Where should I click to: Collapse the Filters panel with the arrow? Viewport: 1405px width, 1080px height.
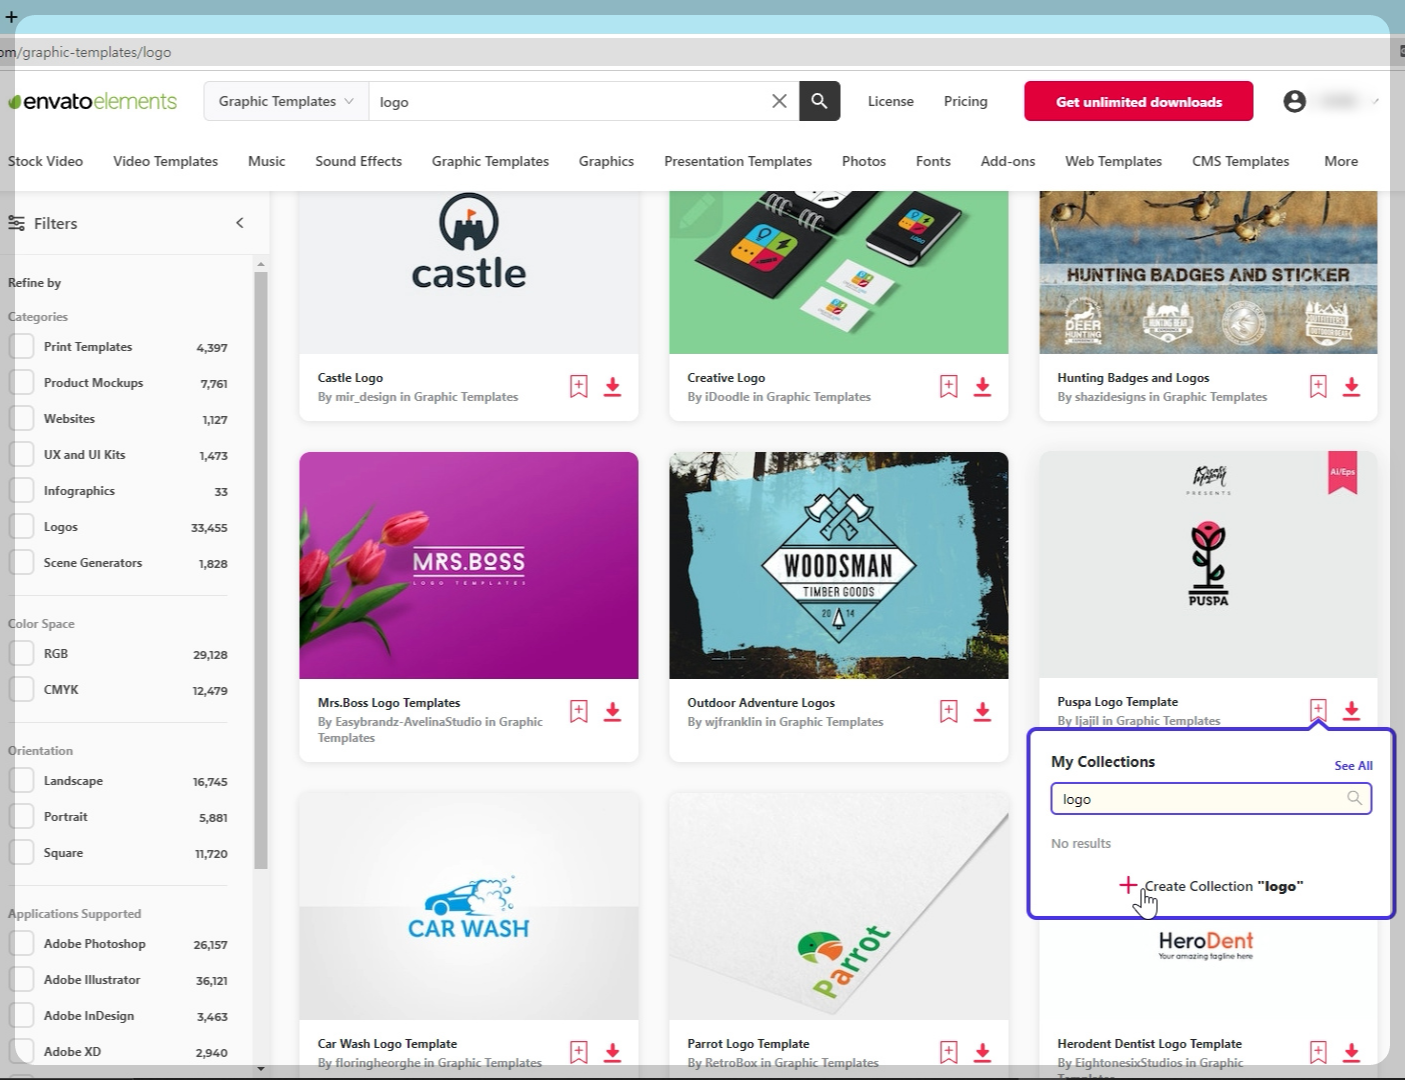click(239, 223)
